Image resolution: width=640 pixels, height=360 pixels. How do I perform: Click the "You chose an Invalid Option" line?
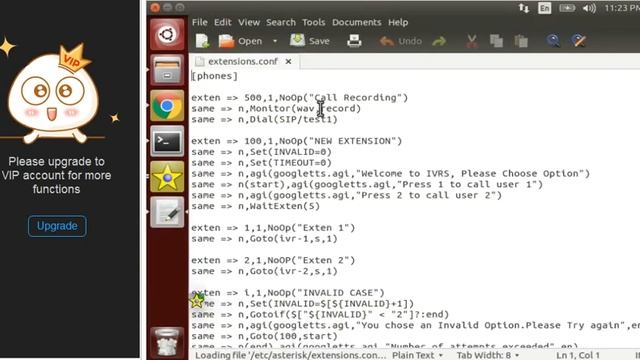(416, 325)
